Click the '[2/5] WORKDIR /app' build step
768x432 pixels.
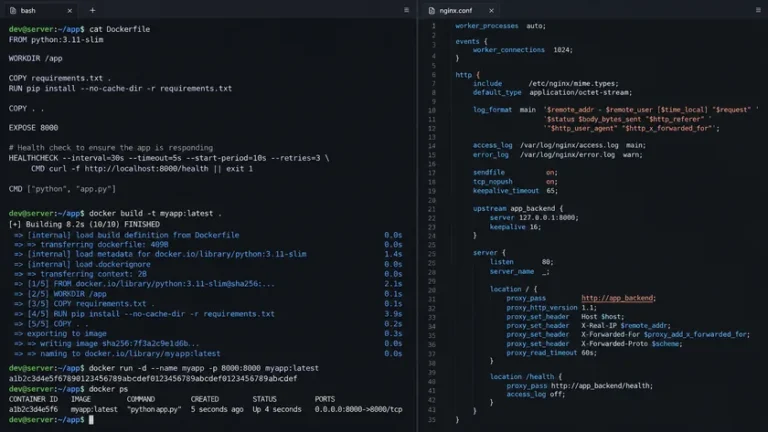point(60,294)
